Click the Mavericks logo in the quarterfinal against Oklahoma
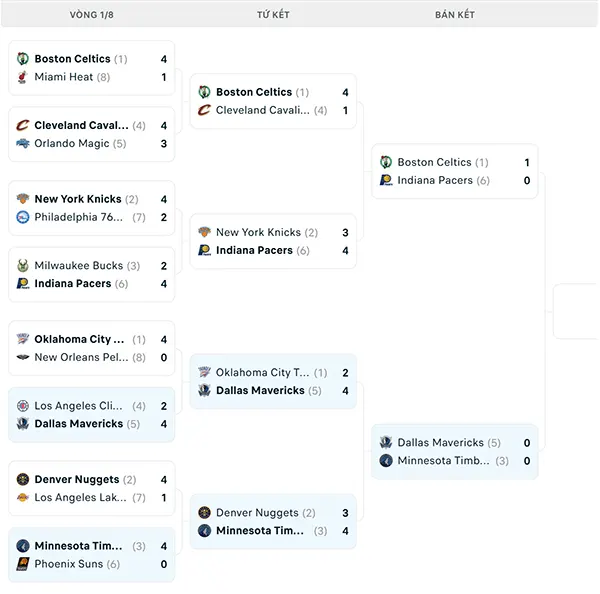This screenshot has height=594, width=600. click(x=204, y=390)
